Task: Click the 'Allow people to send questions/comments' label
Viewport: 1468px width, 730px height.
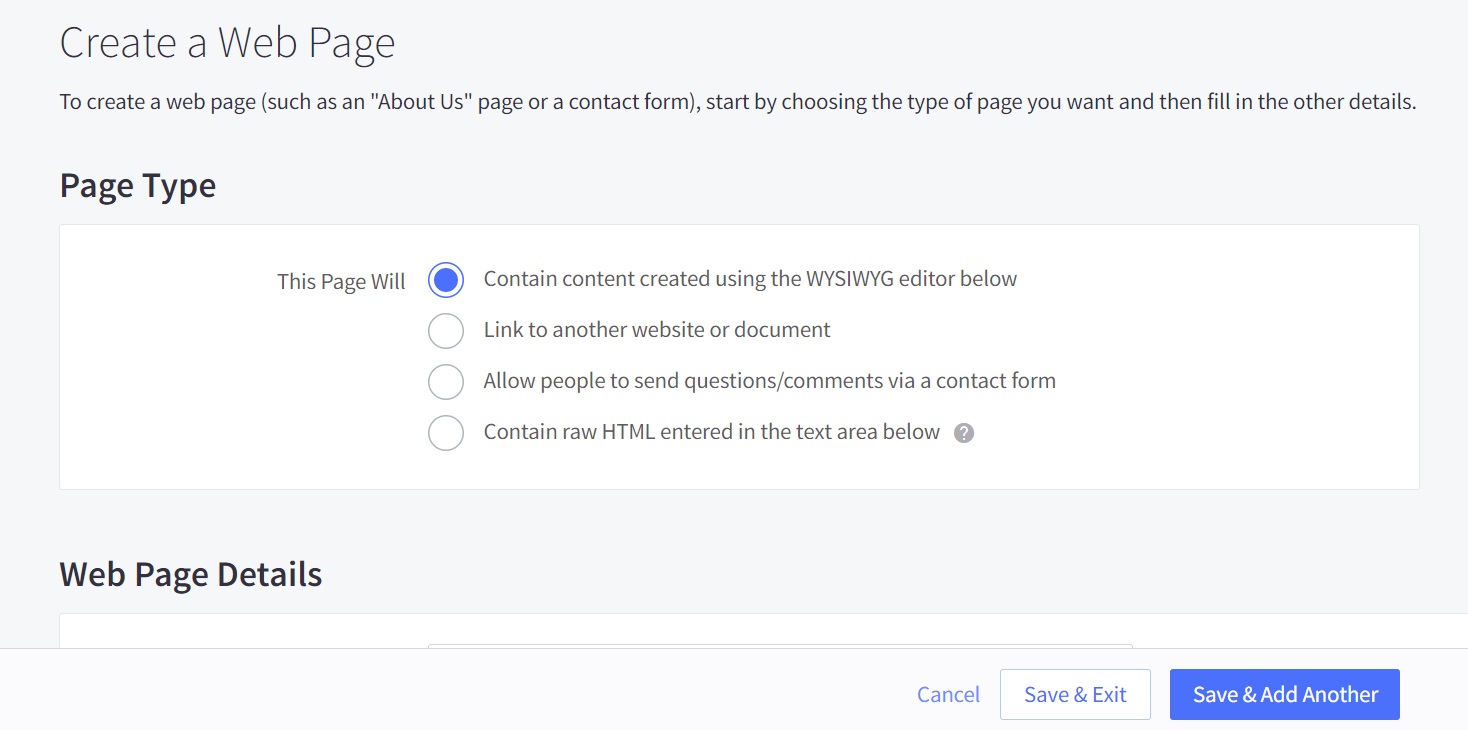Action: [769, 381]
